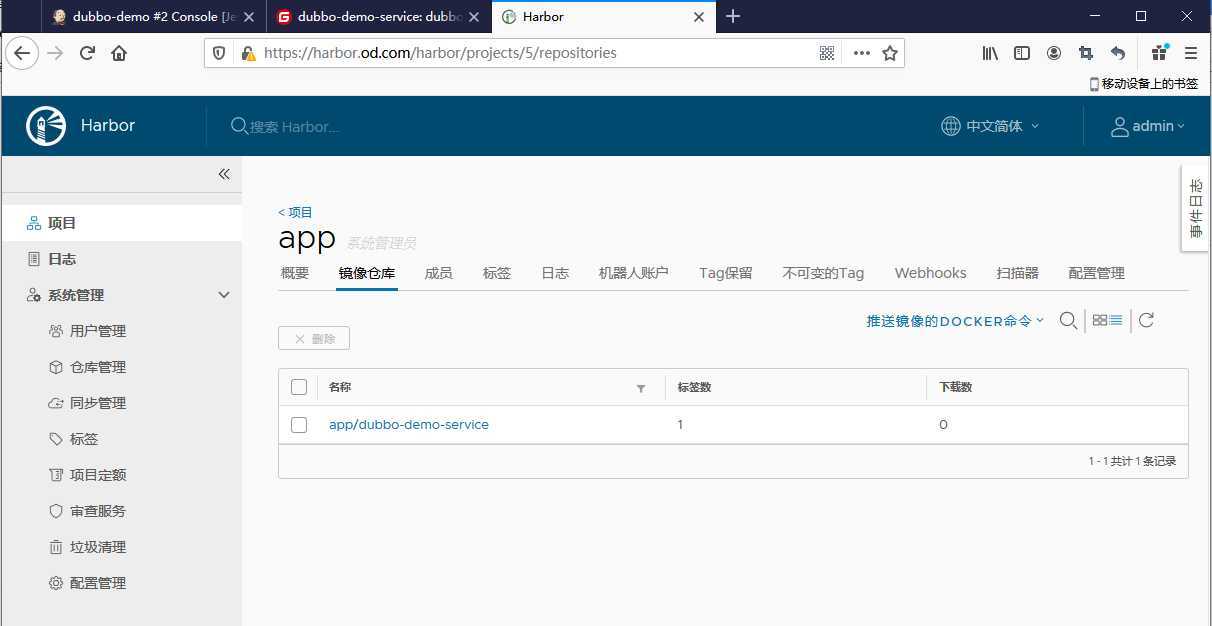Close the Harbor browser tab

[700, 17]
